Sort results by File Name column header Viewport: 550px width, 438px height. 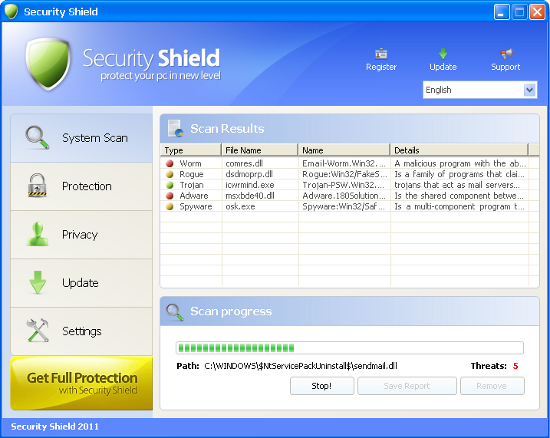tap(260, 150)
